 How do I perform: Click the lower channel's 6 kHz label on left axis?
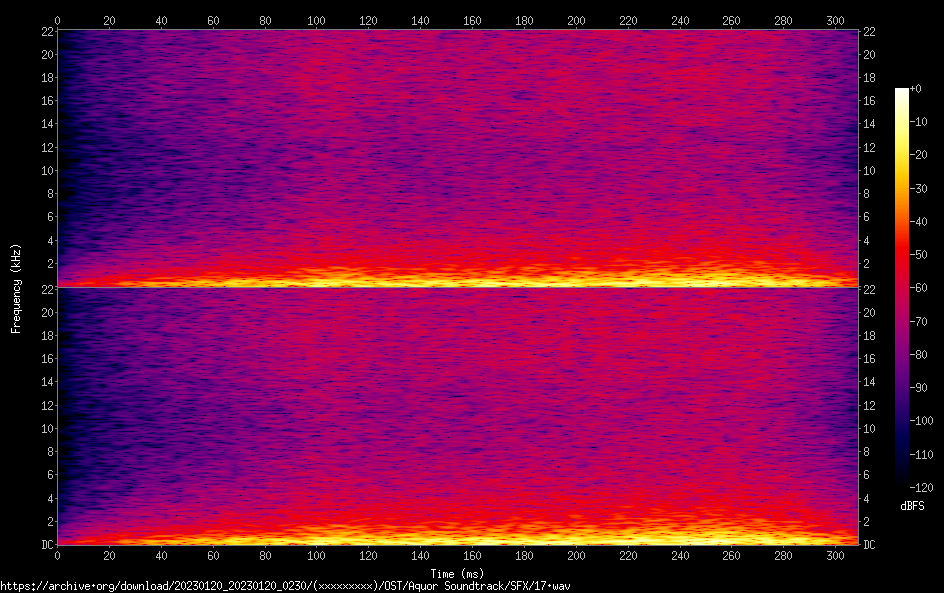tap(49, 475)
